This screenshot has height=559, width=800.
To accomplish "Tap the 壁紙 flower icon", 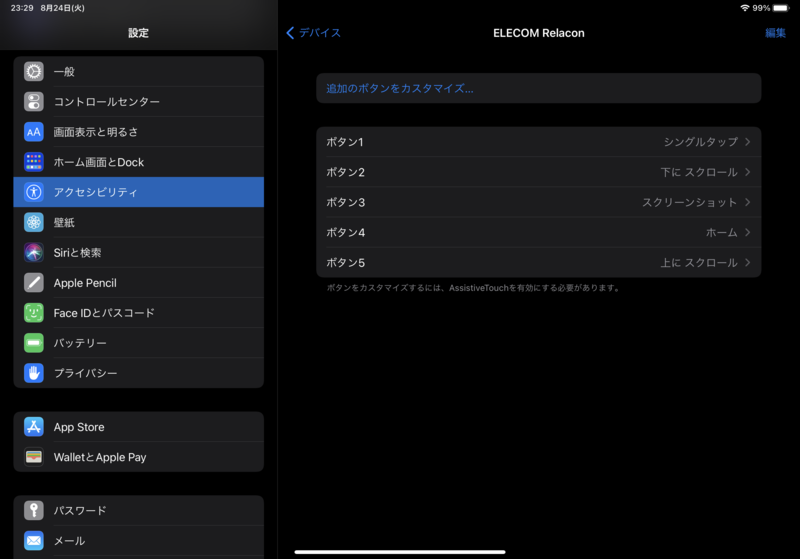I will pos(34,222).
